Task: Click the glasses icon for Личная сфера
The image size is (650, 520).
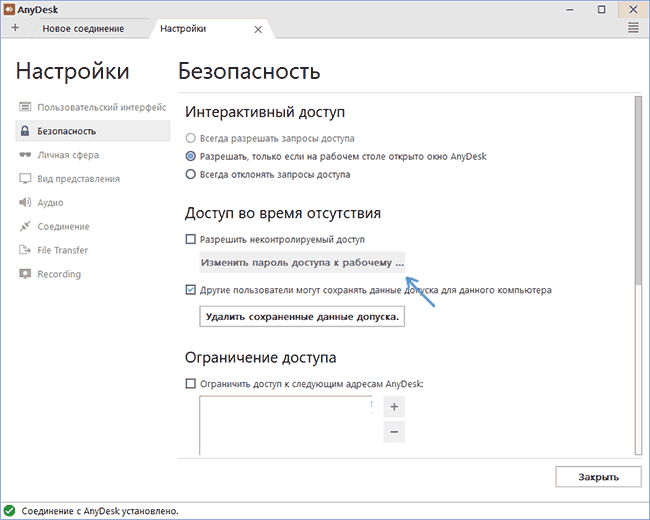Action: point(25,155)
